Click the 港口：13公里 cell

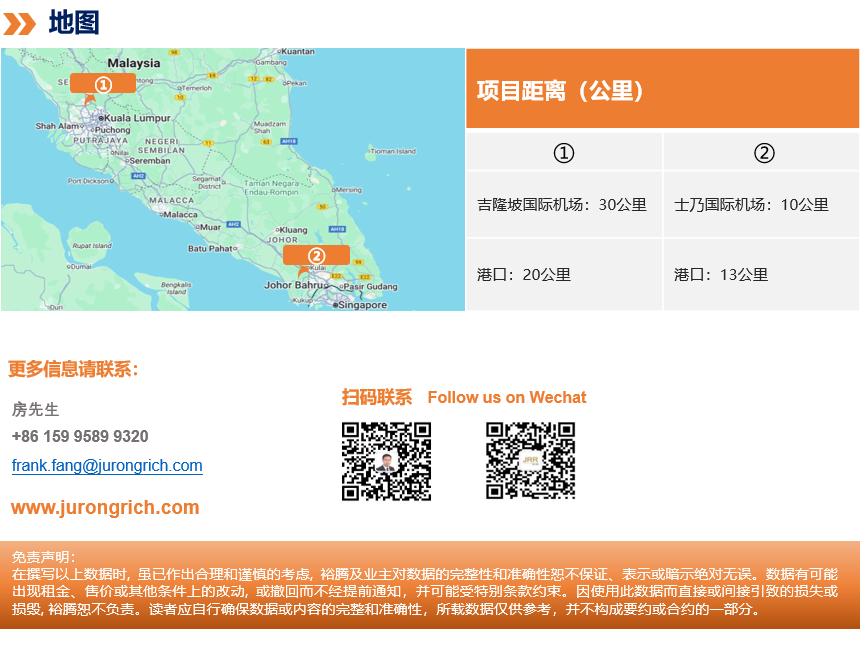point(721,275)
